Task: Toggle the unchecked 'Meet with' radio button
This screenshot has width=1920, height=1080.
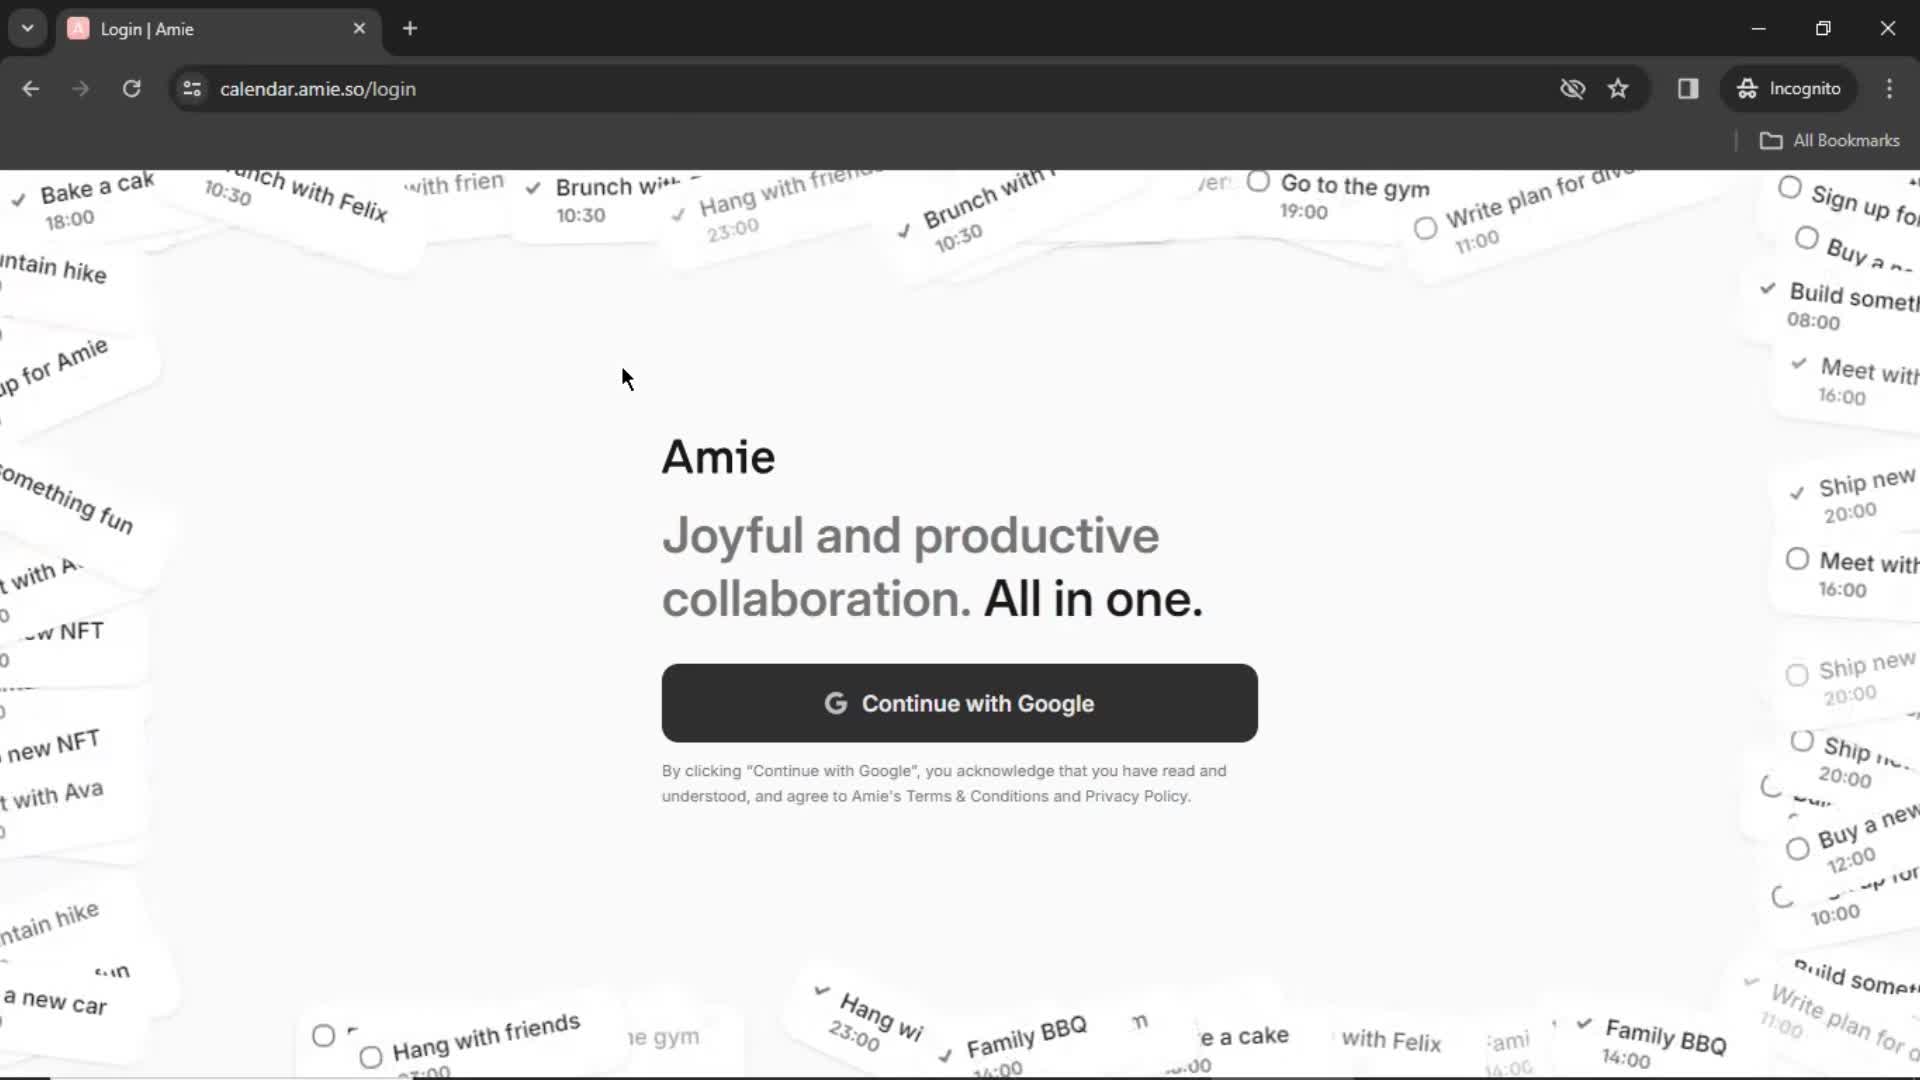Action: (x=1797, y=560)
